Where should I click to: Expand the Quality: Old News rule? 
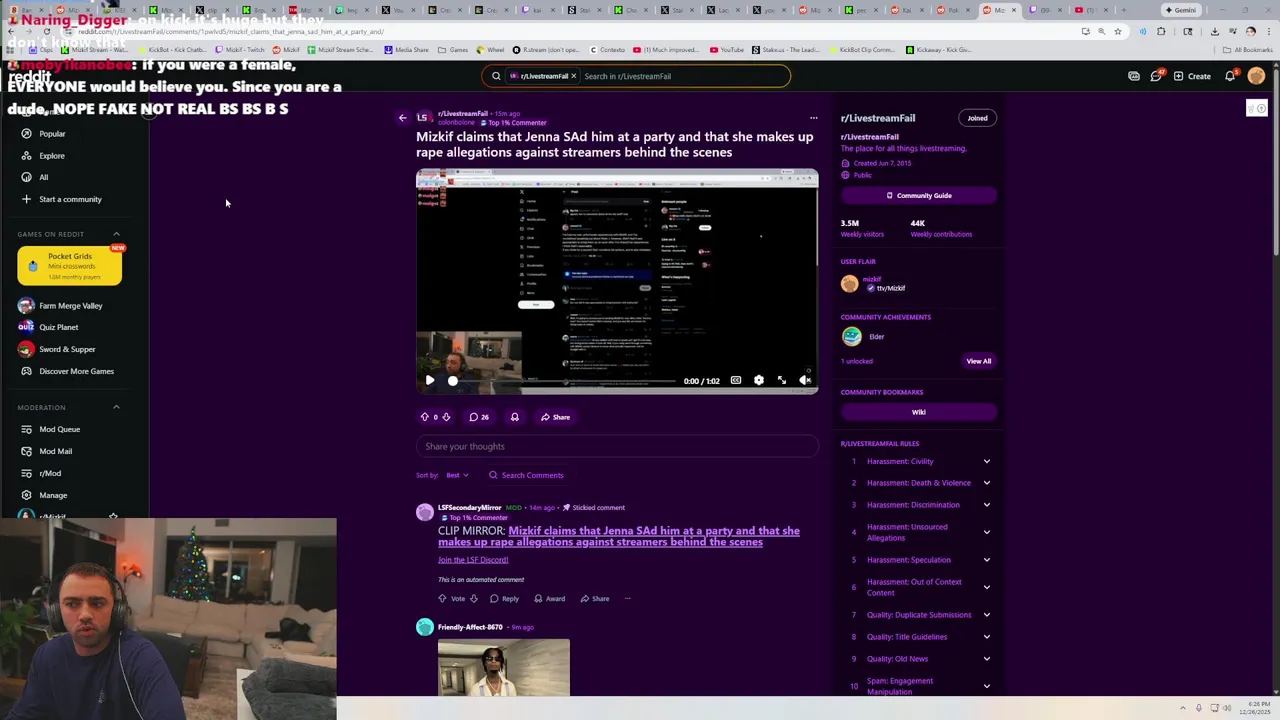click(919, 659)
